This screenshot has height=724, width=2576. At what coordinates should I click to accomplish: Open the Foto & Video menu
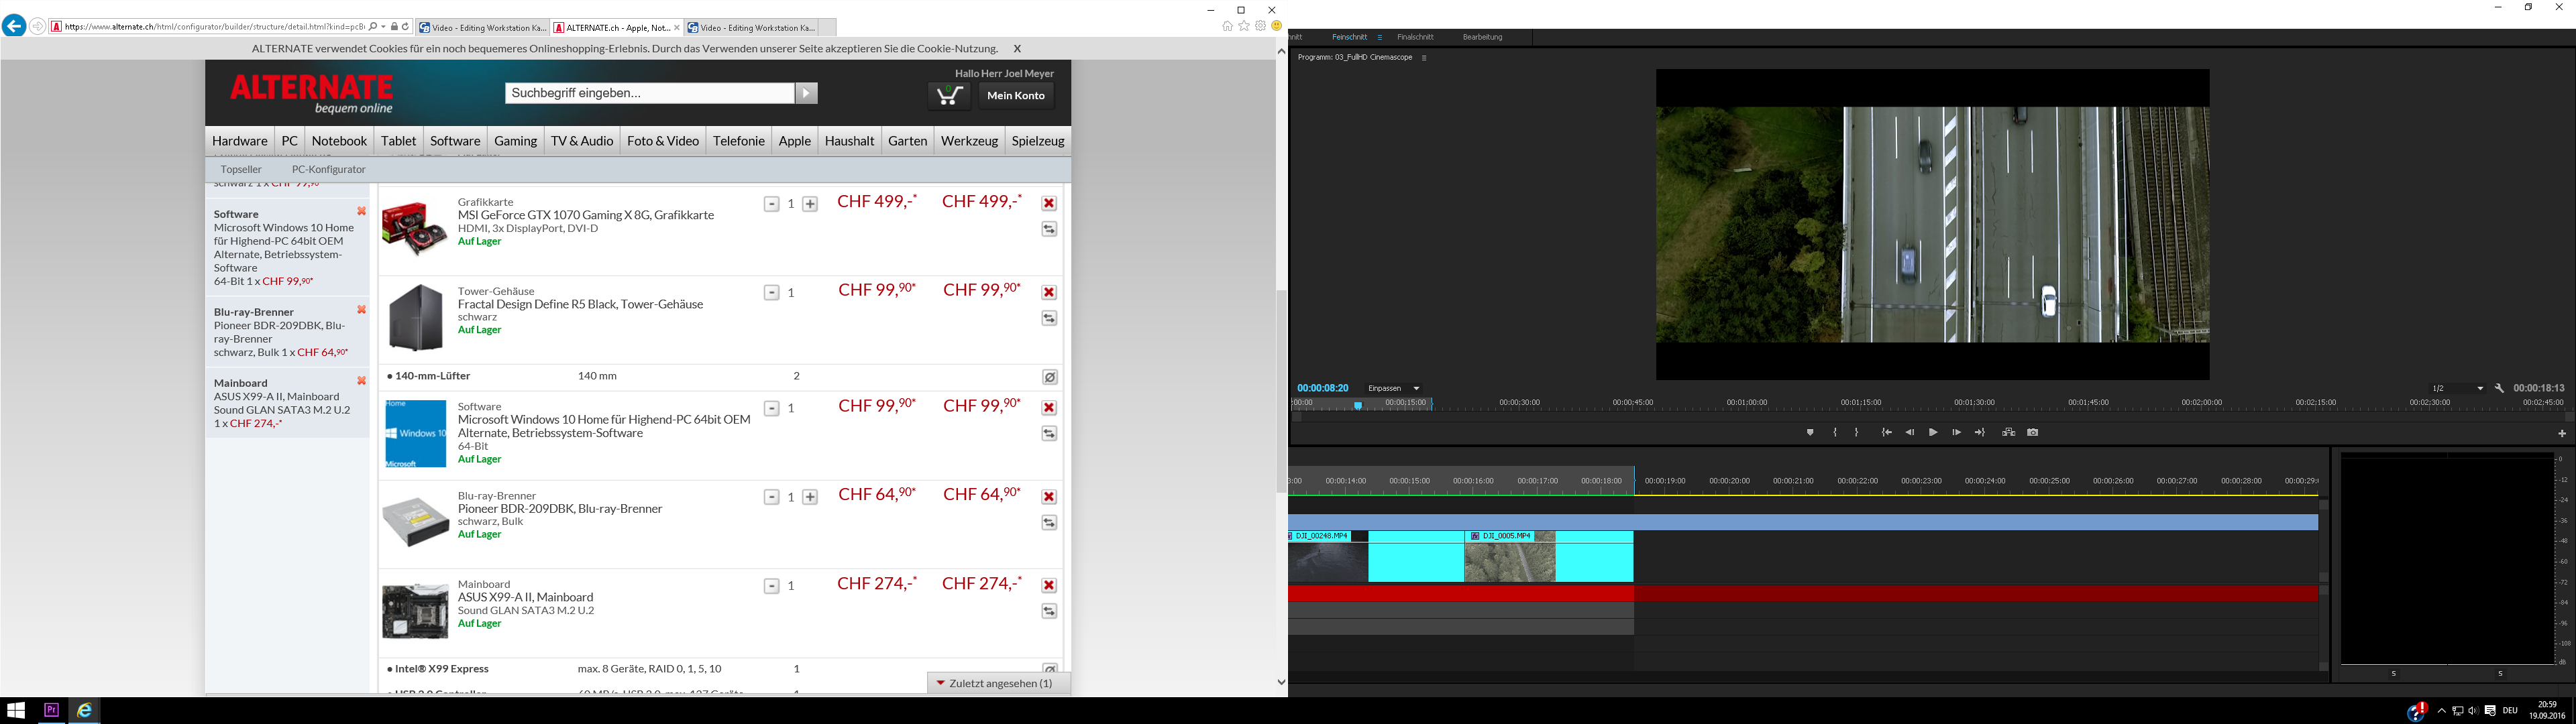coord(662,141)
